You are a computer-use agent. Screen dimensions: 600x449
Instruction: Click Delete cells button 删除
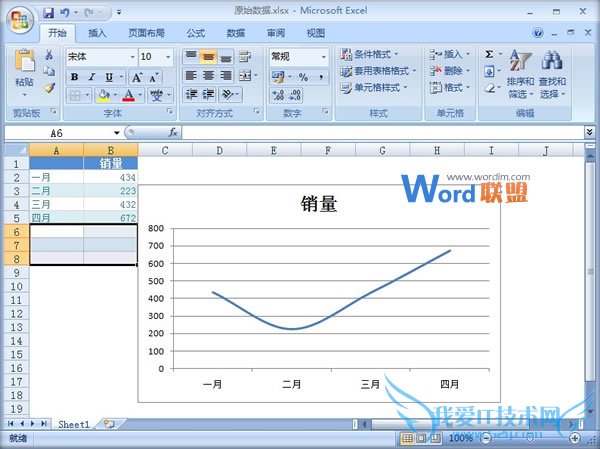[x=449, y=71]
